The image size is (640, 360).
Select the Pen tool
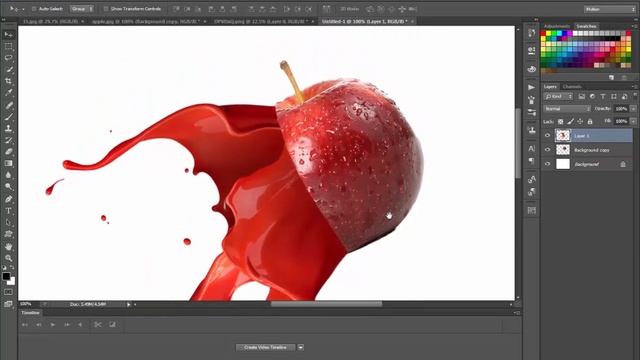(8, 199)
